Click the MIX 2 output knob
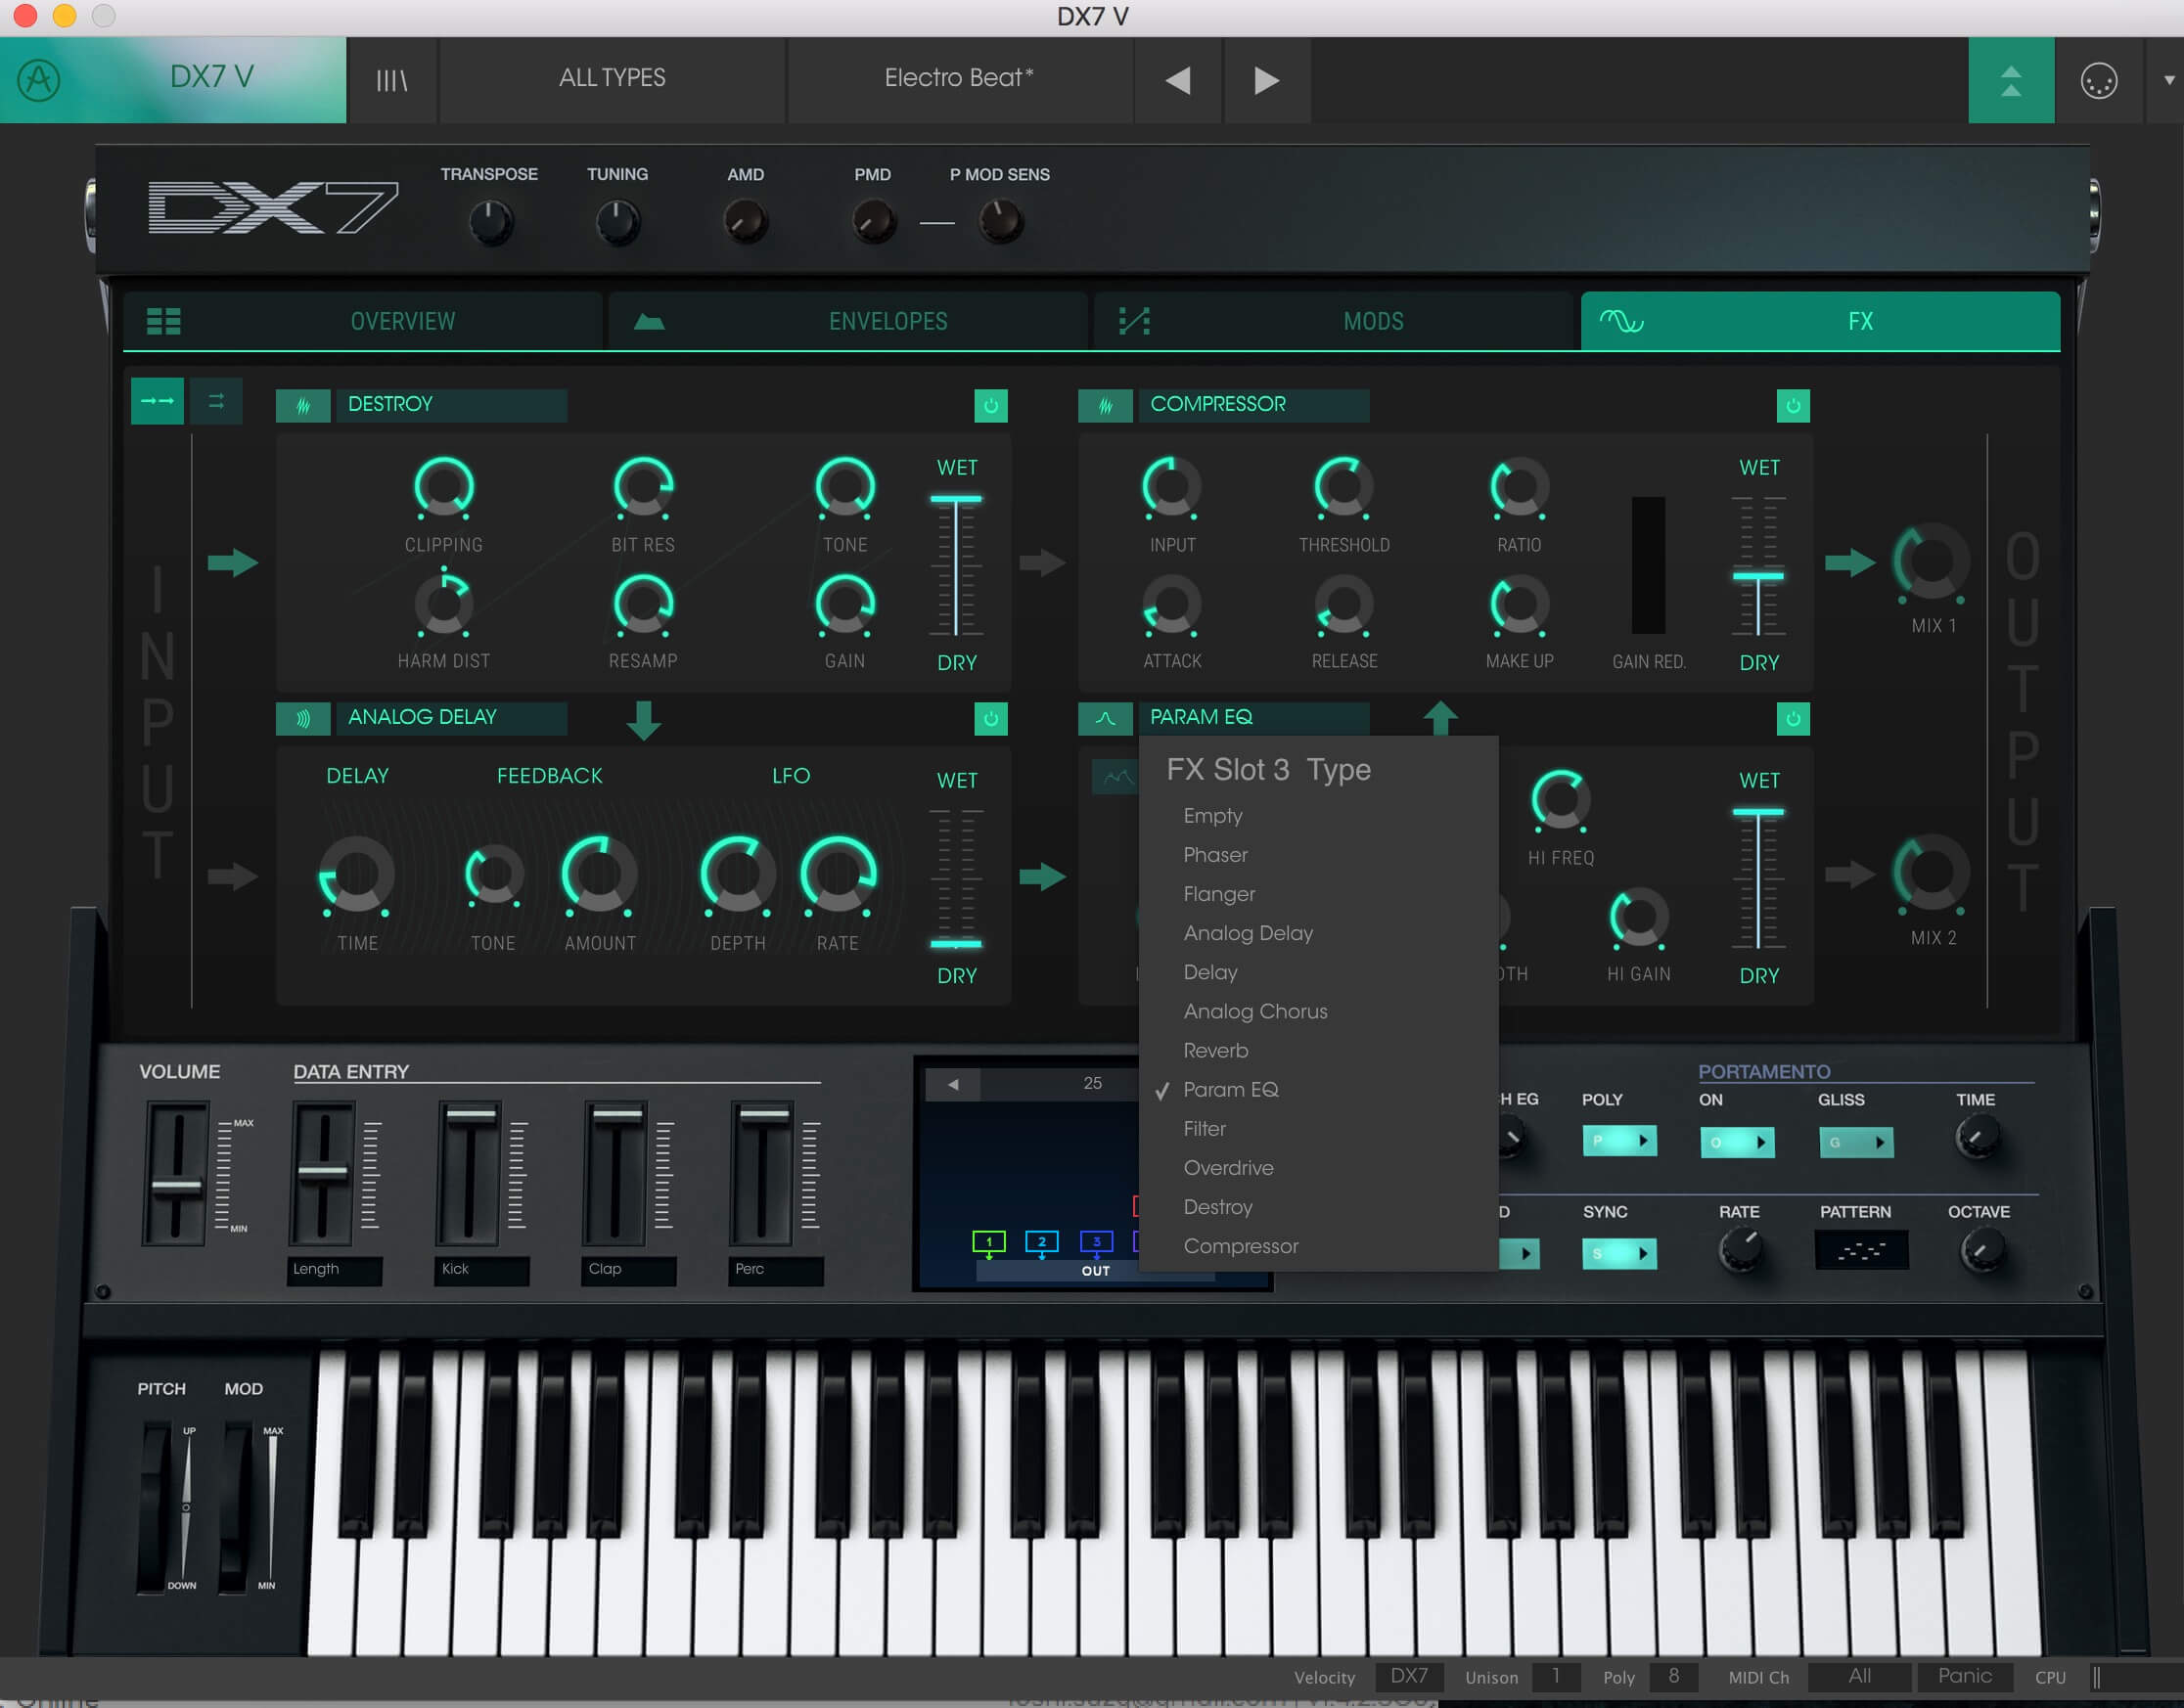2184x1708 pixels. [1931, 874]
